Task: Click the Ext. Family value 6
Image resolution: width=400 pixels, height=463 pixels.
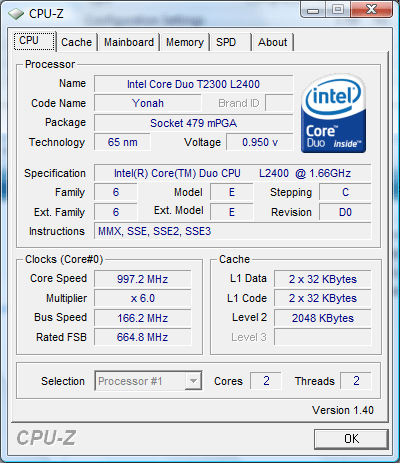Action: [116, 212]
